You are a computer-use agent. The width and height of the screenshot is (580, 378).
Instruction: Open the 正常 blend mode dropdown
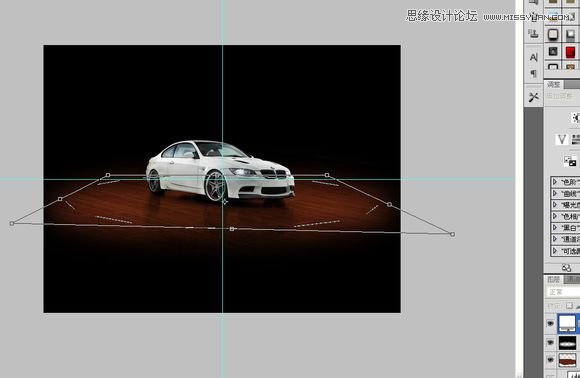coord(563,292)
